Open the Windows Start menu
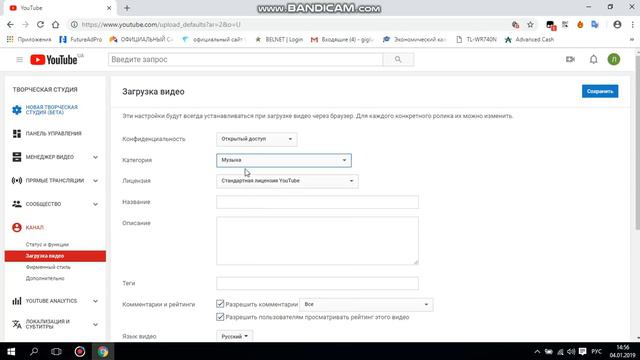 point(11,351)
